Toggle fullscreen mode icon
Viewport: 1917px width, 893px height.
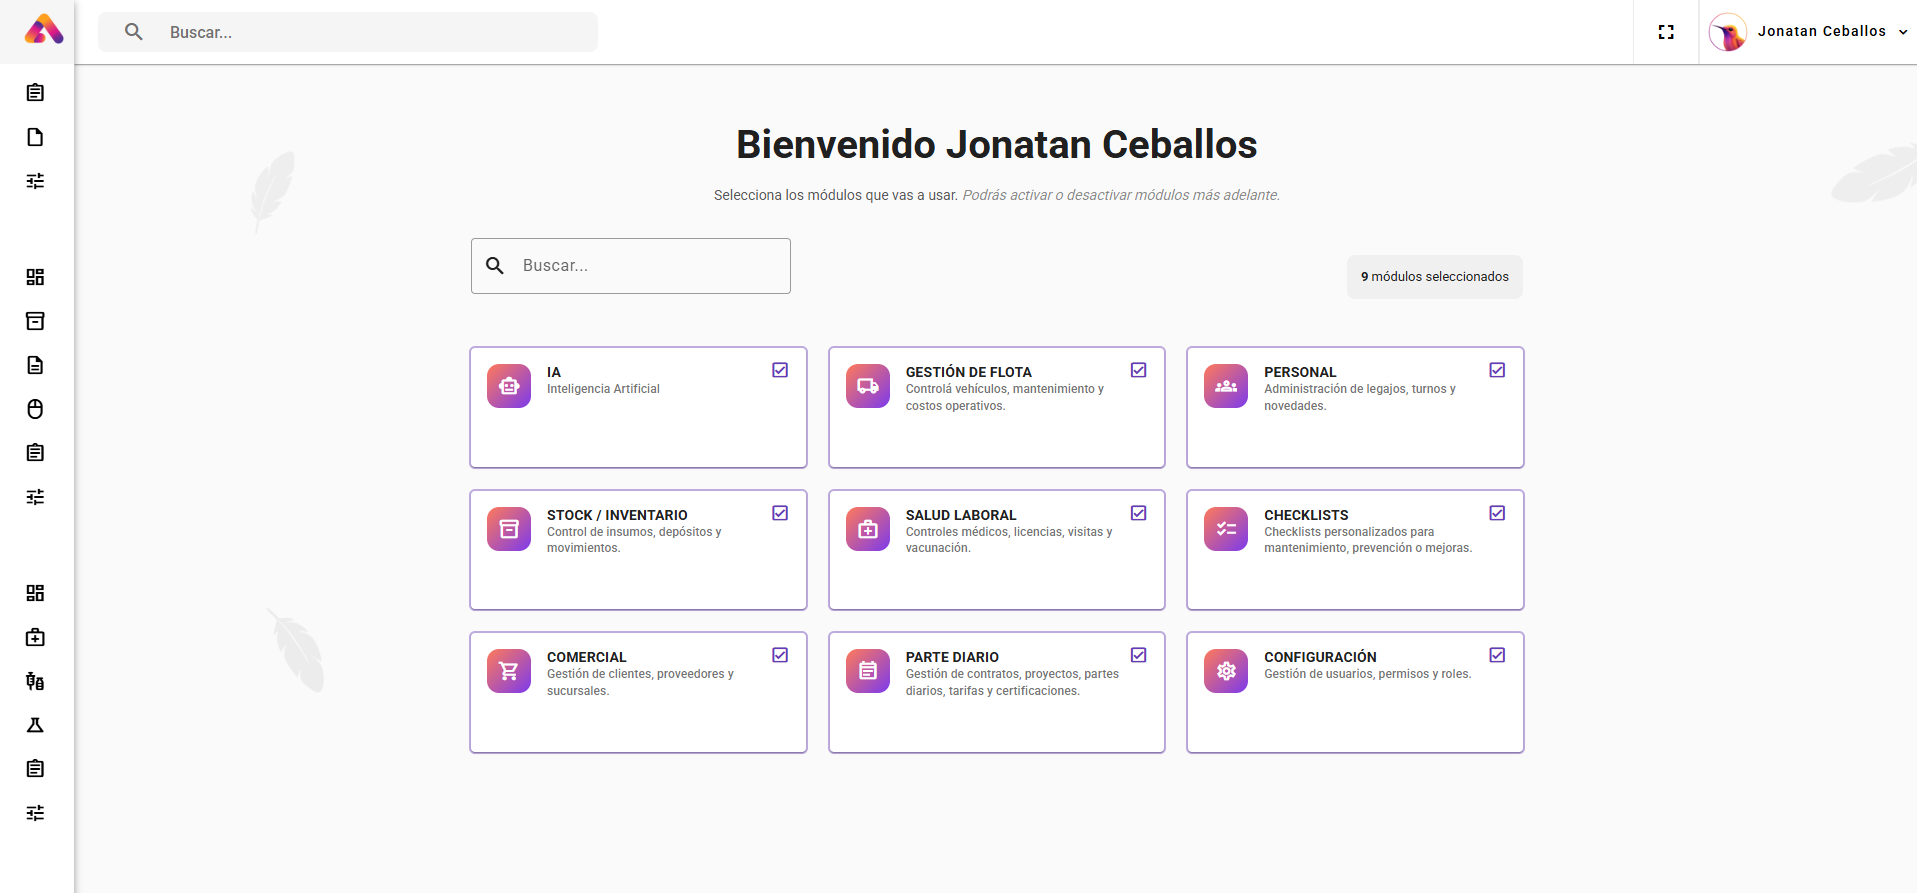[x=1666, y=32]
